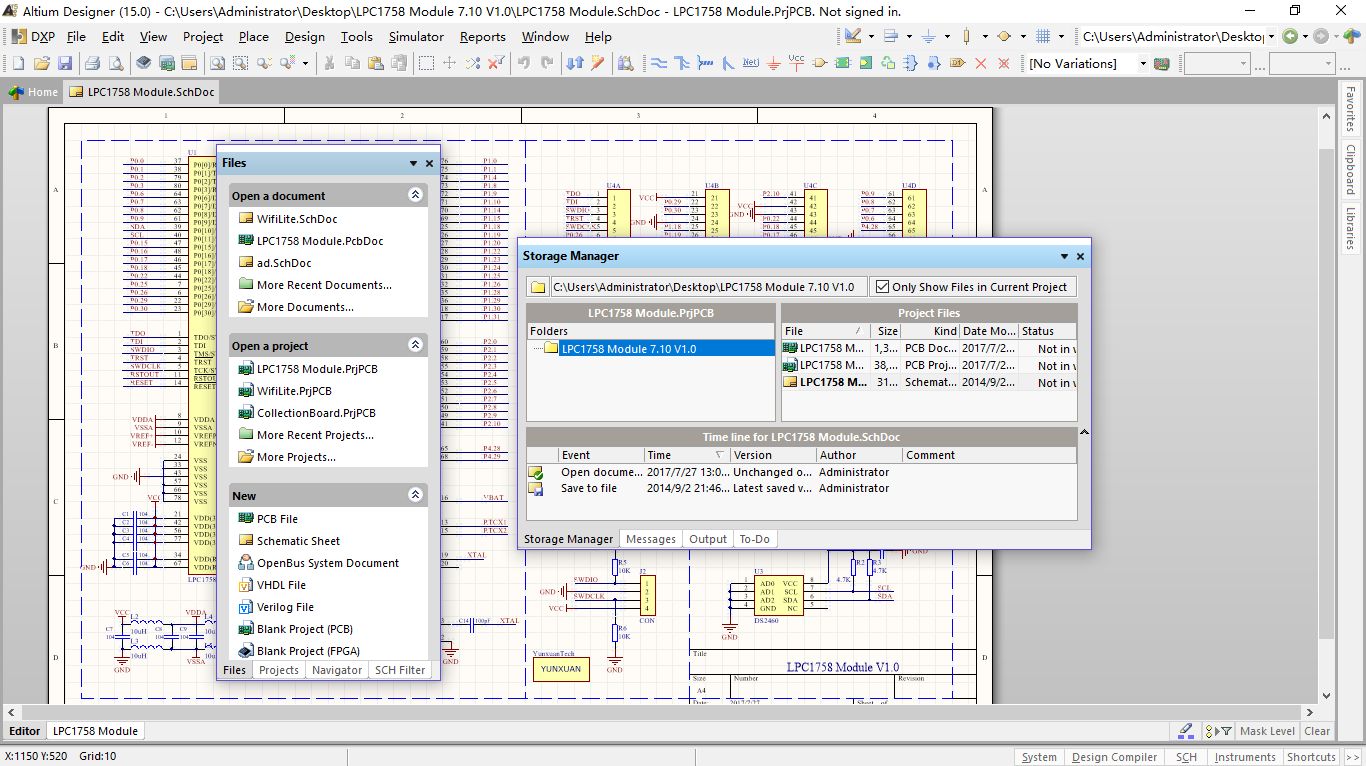The width and height of the screenshot is (1366, 766).
Task: Click the Storage Manager folder path field
Action: tap(707, 287)
